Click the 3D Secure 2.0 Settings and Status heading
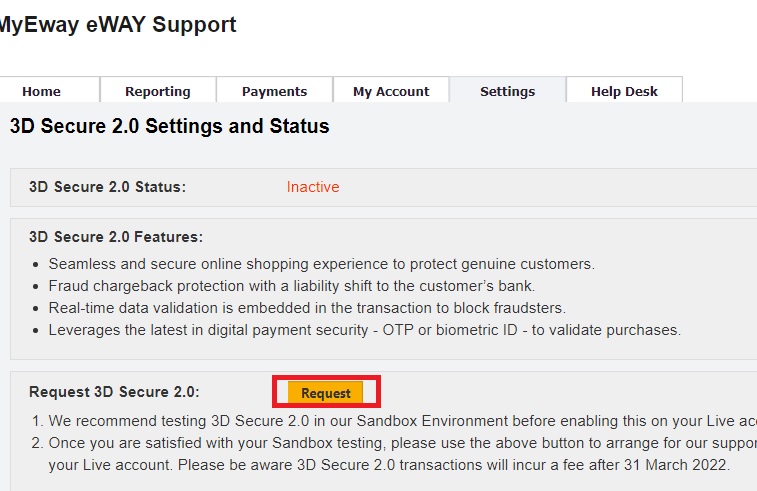Viewport: 757px width, 491px height. point(169,127)
